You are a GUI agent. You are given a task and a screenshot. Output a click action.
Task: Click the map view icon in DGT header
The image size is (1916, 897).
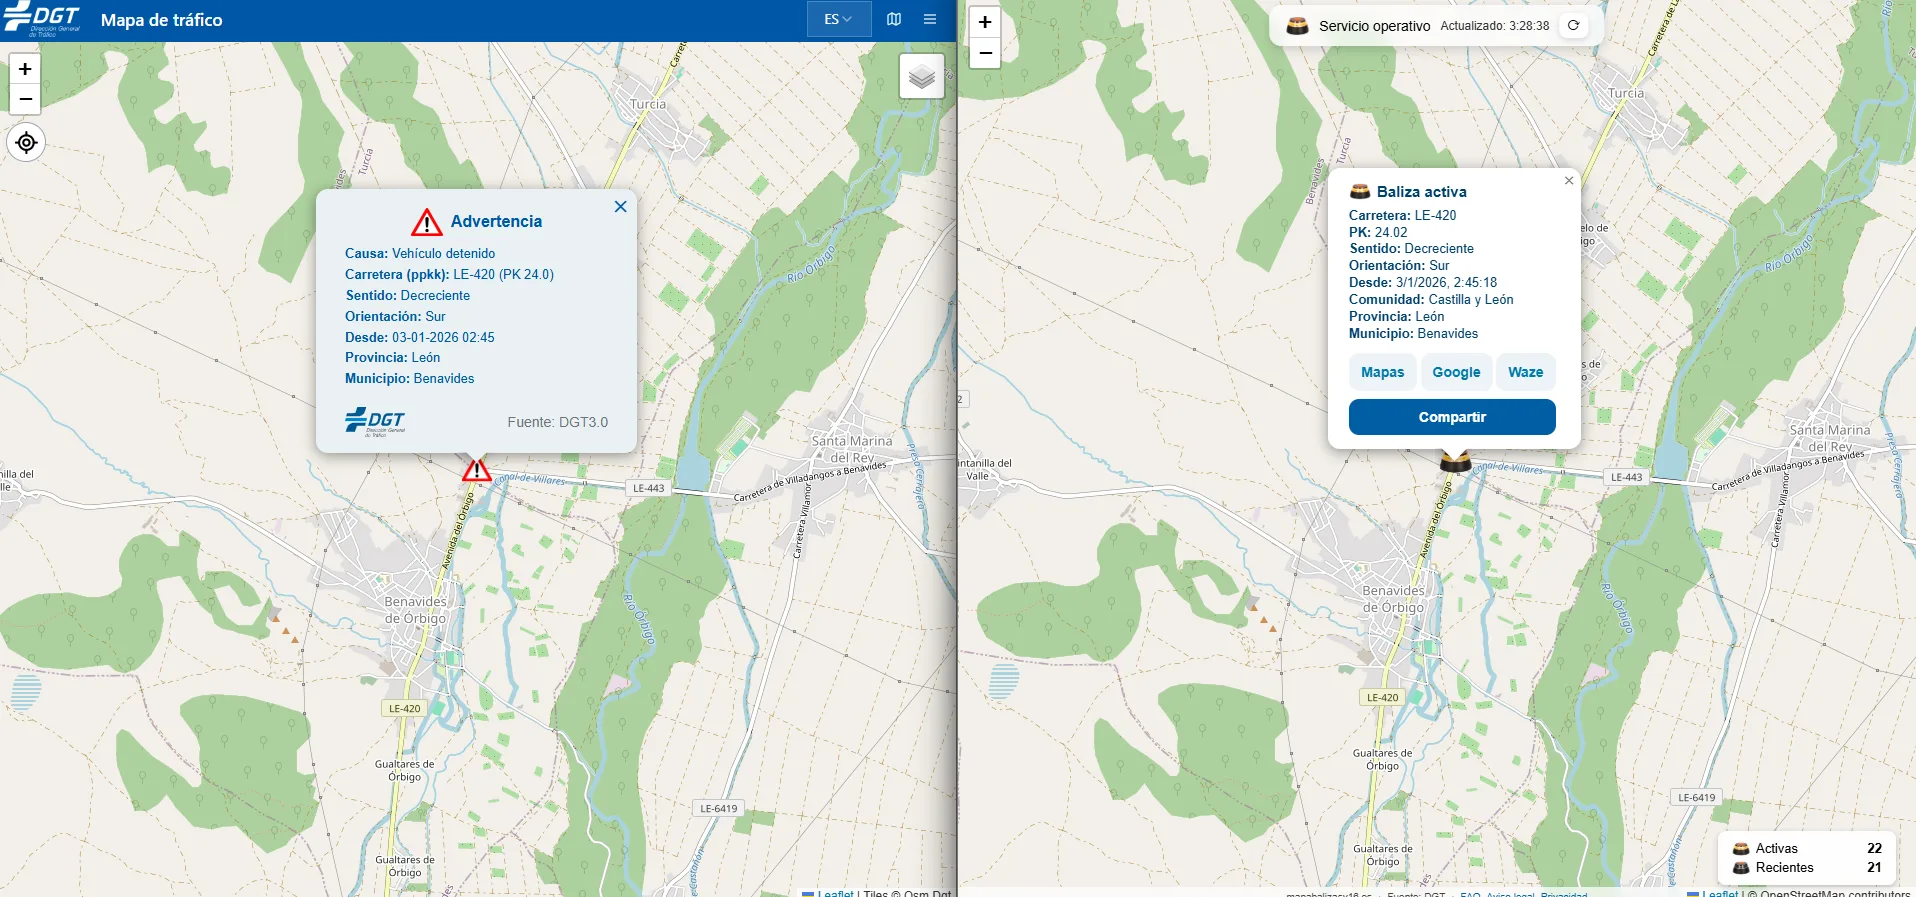tap(894, 19)
